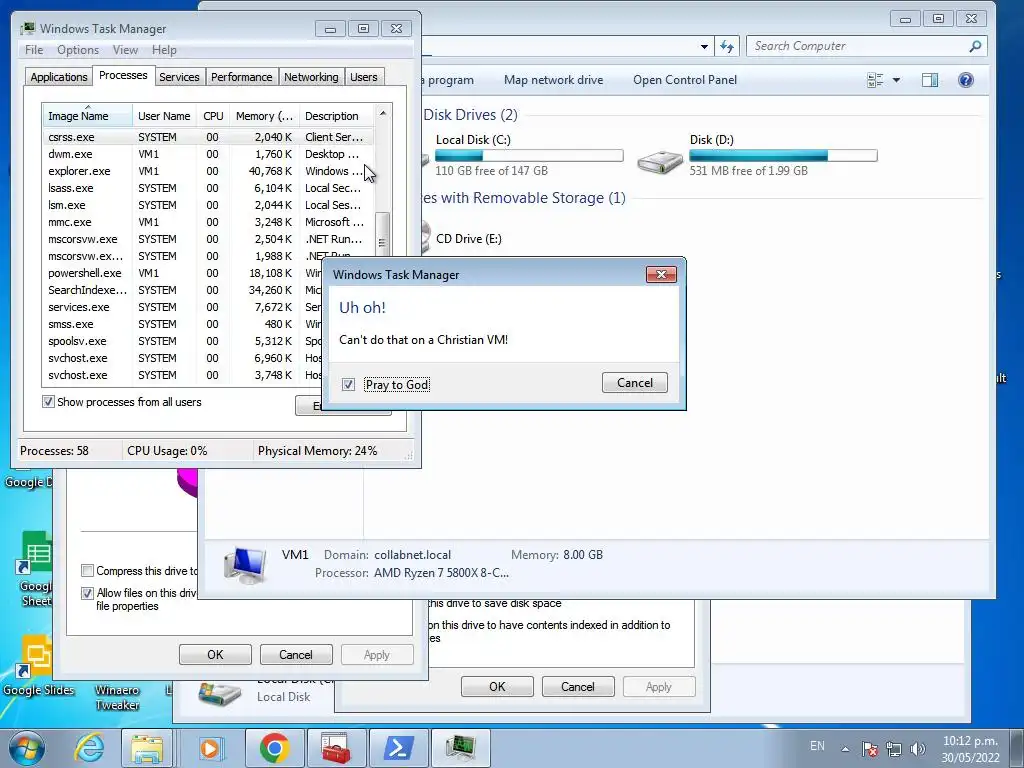Viewport: 1024px width, 768px height.
Task: Switch to the Services tab
Action: pos(179,77)
